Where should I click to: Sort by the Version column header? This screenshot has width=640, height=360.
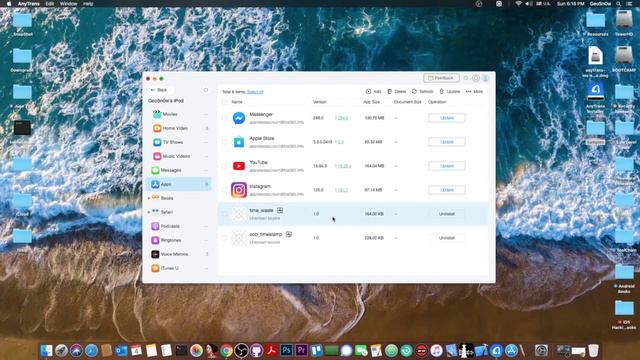[x=320, y=102]
